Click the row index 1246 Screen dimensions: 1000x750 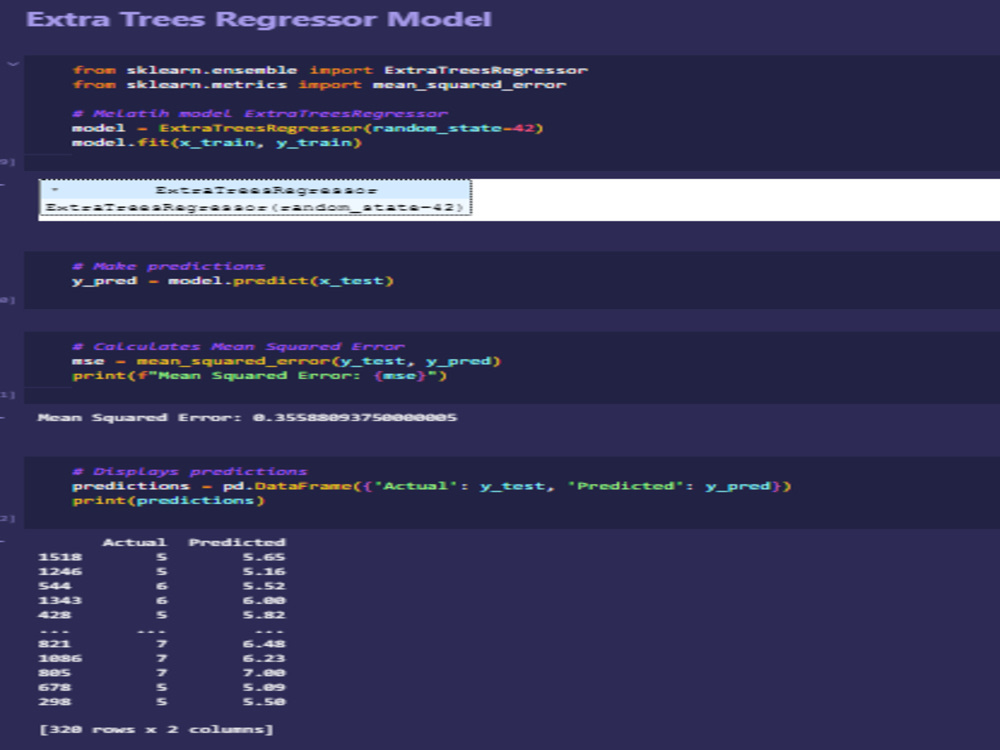60,571
